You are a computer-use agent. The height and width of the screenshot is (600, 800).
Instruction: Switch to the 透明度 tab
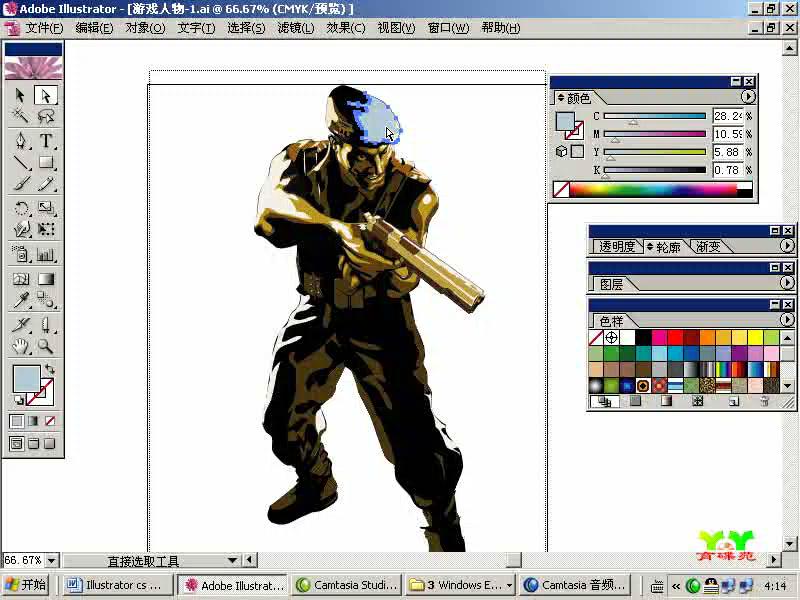[x=616, y=247]
